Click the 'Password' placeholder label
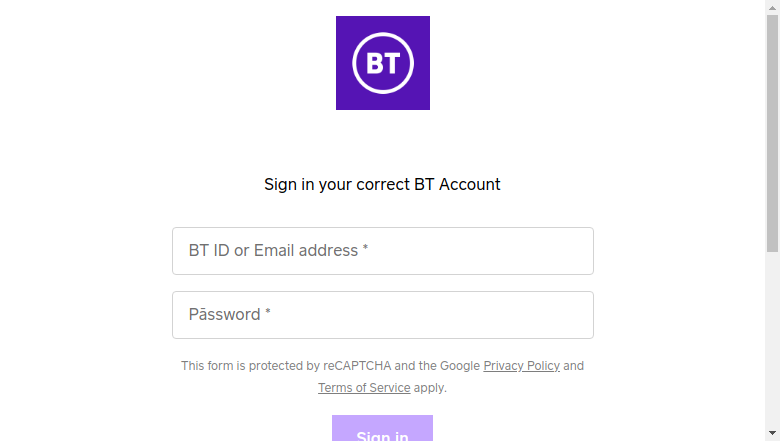Viewport: 780px width, 441px height. click(x=224, y=314)
